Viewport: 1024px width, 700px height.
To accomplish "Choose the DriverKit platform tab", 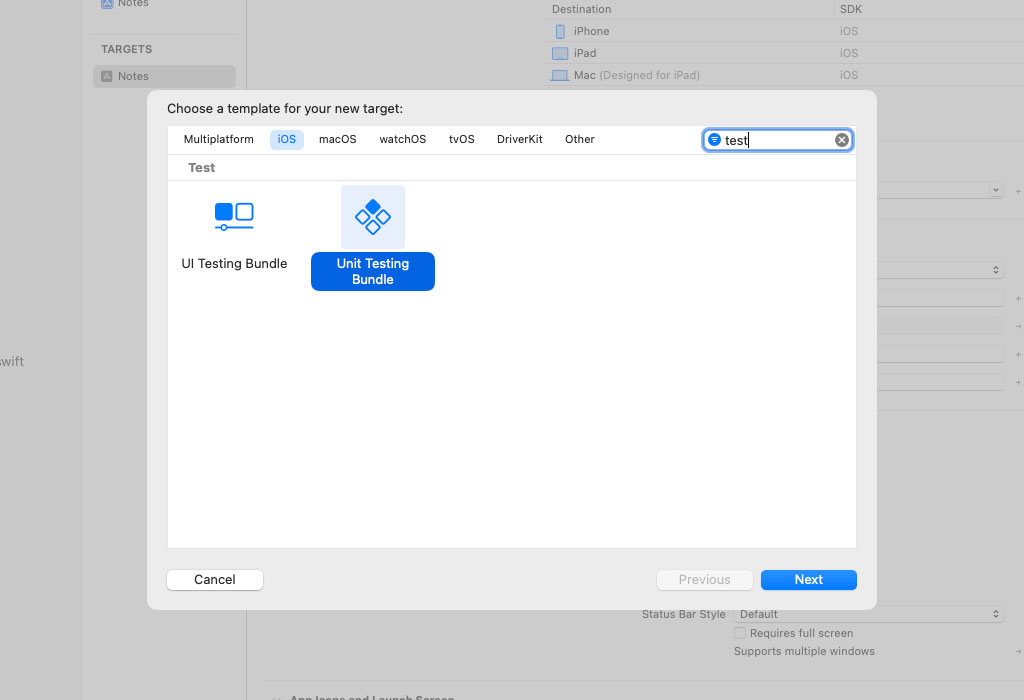I will 519,140.
